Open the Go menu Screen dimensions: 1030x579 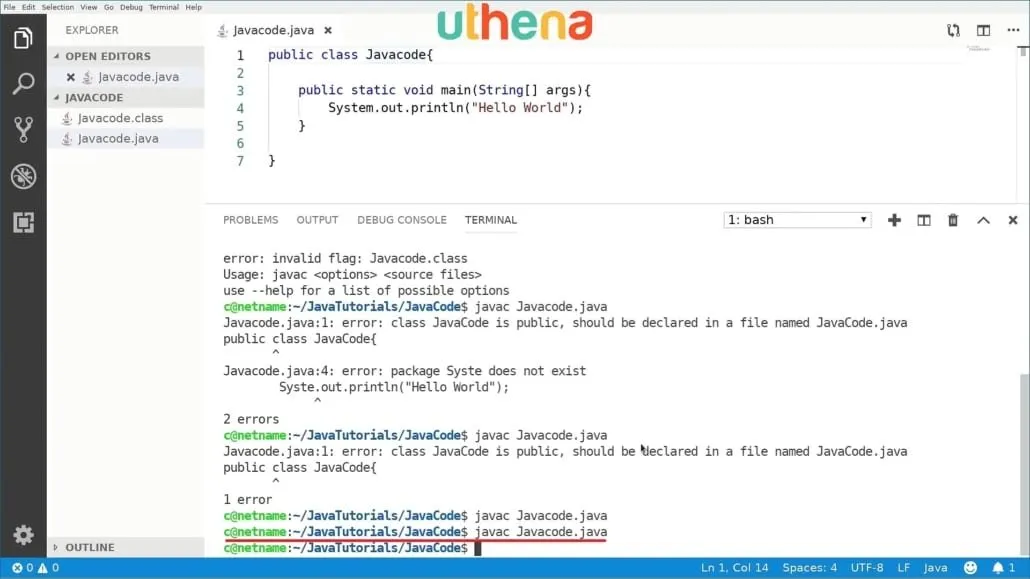coord(108,7)
